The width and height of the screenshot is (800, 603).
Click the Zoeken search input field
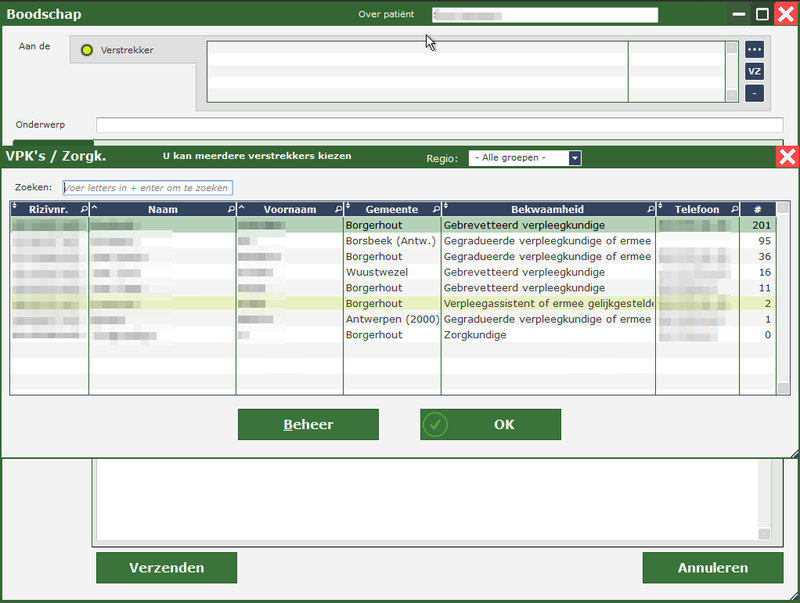pyautogui.click(x=147, y=188)
